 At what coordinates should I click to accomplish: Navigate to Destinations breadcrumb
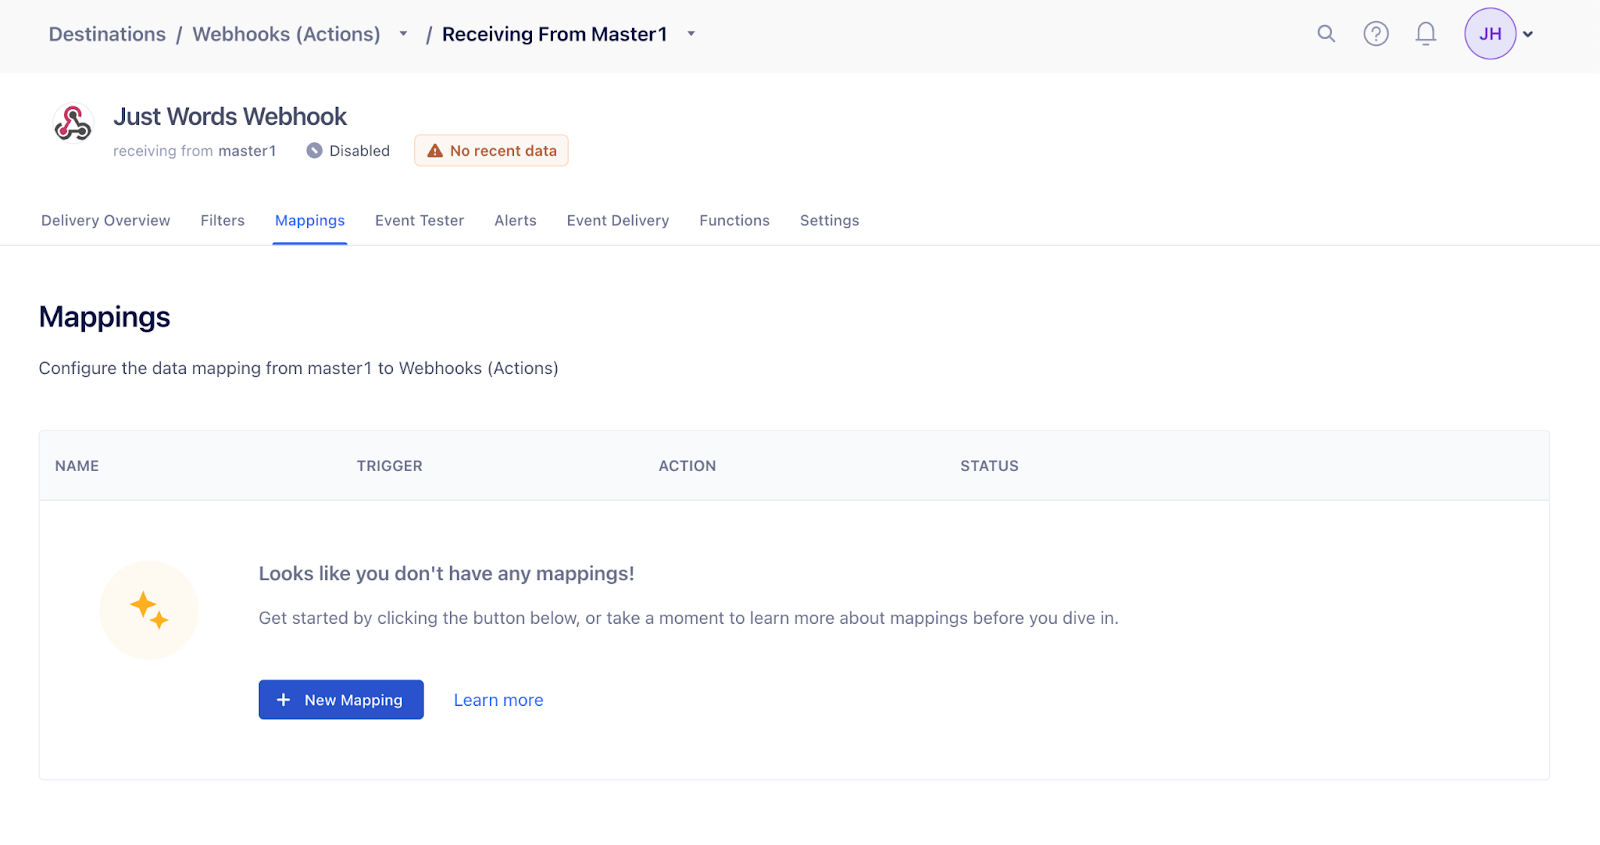point(107,34)
